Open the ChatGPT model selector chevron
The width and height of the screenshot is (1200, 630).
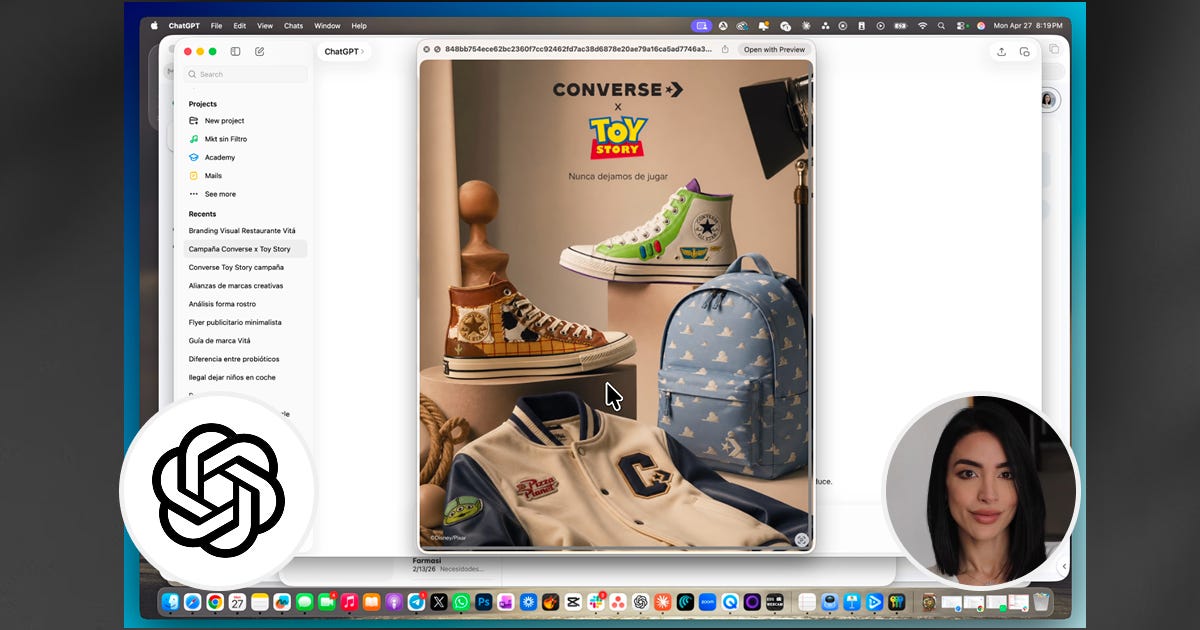[x=363, y=52]
